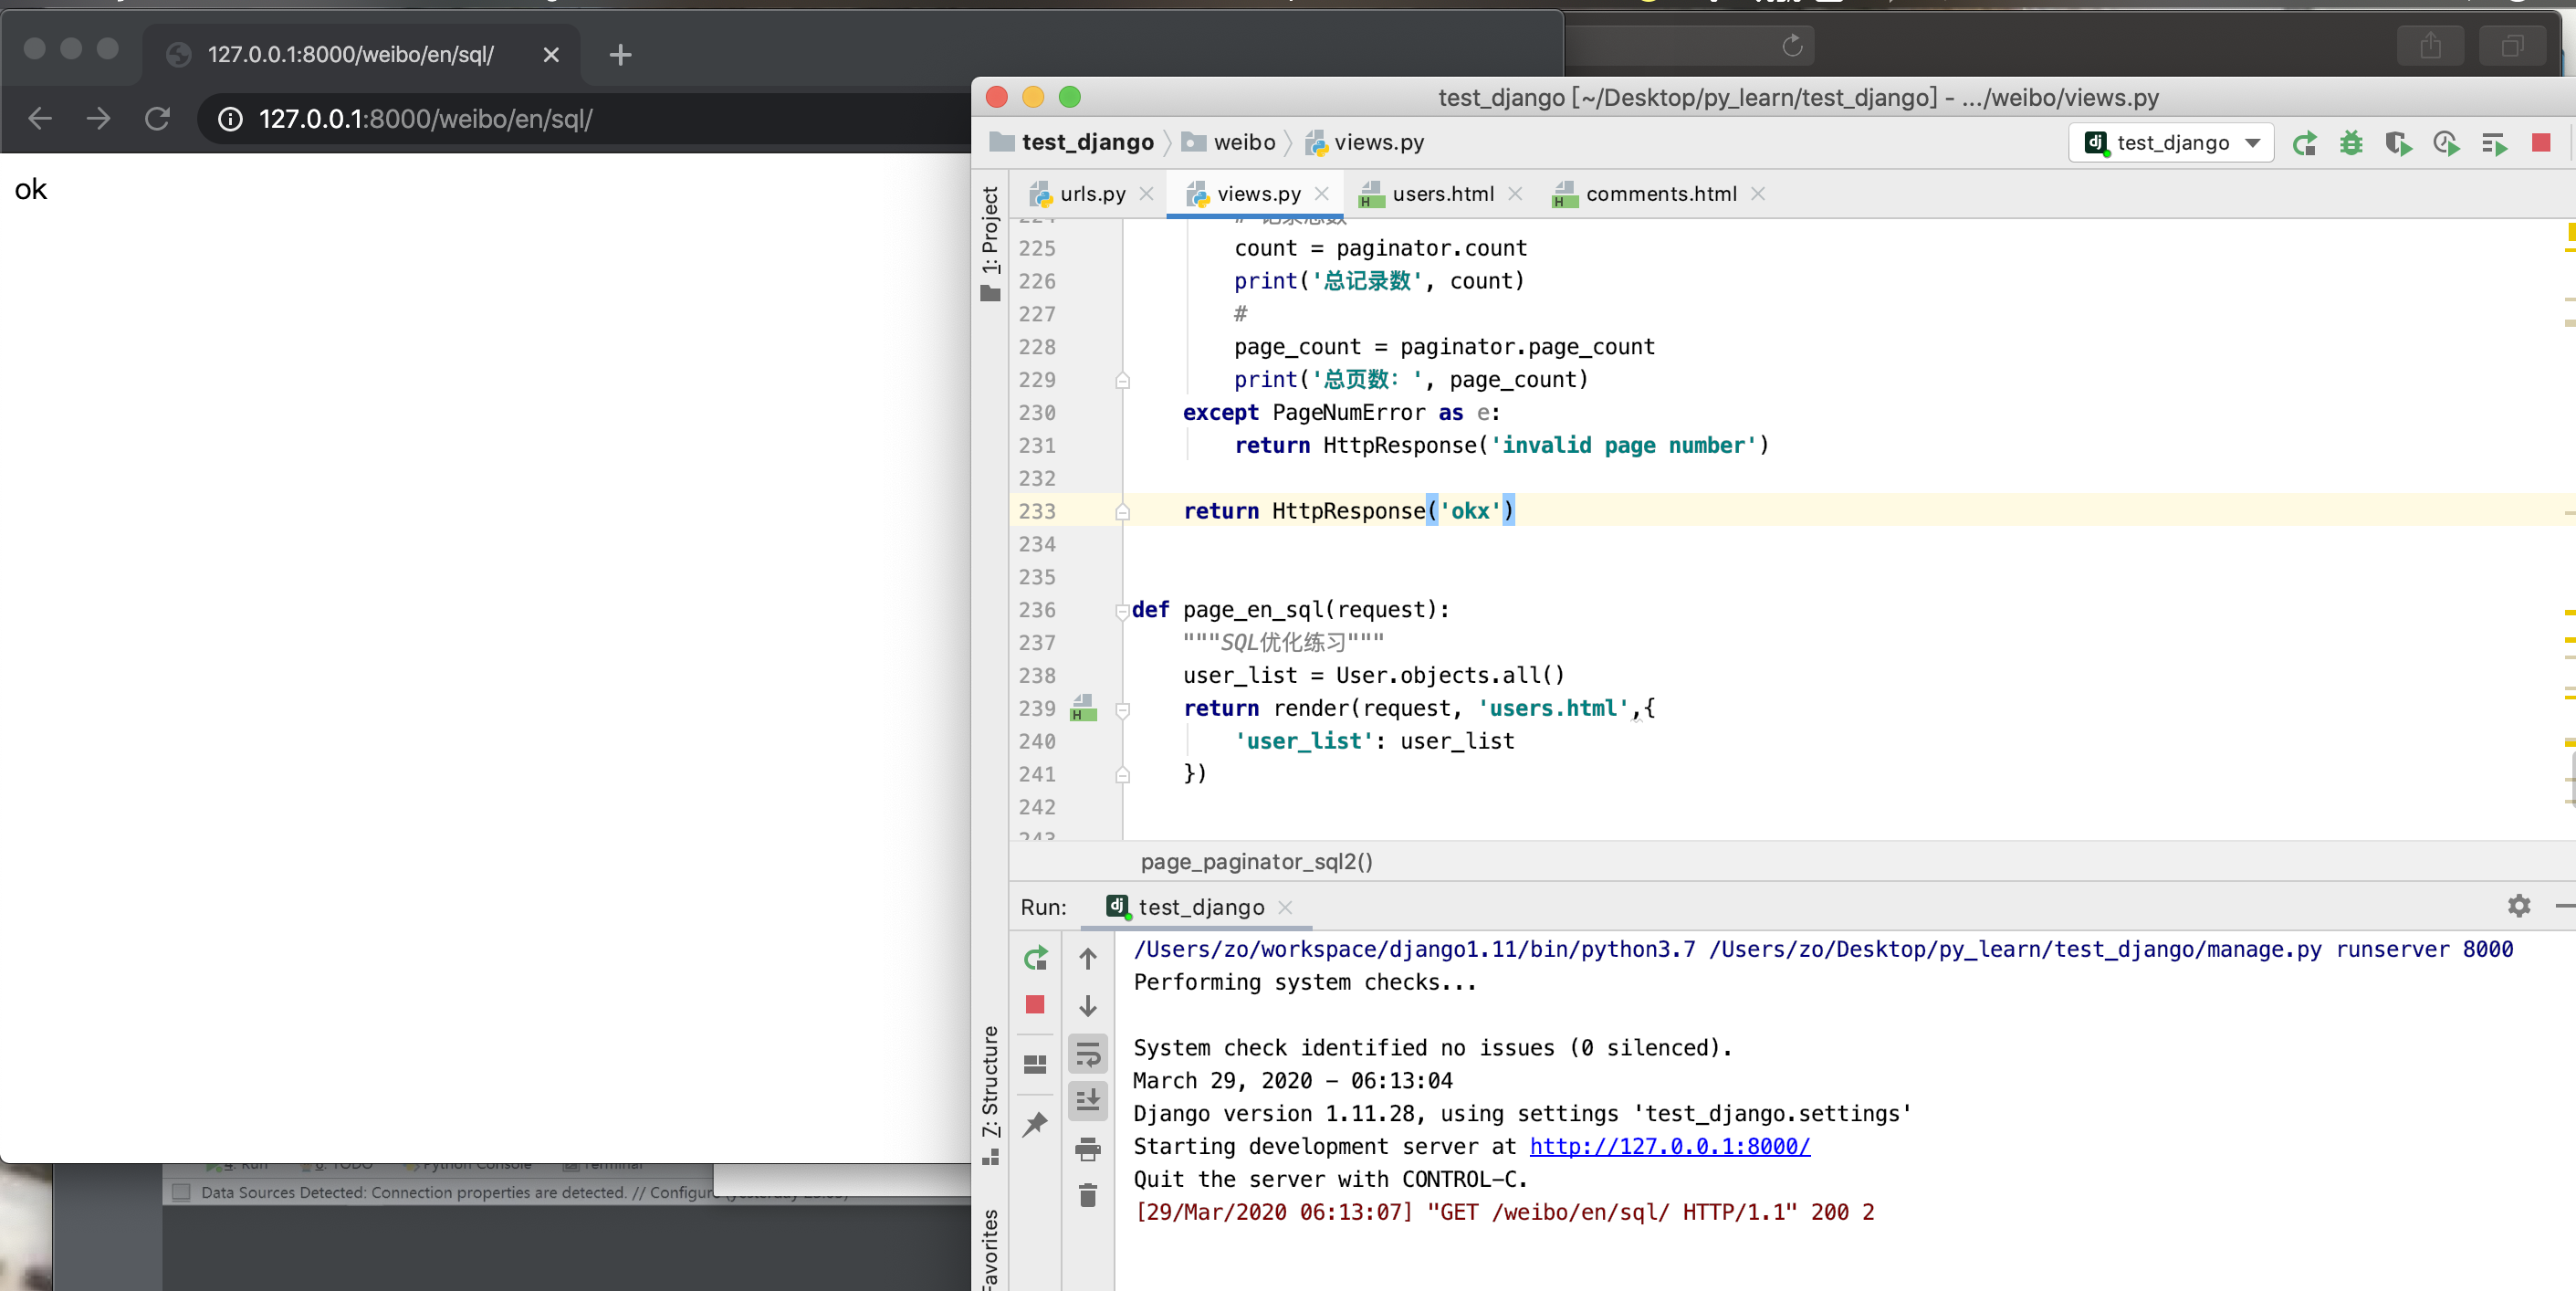
Task: Toggle scroll to end in console
Action: pyautogui.click(x=1088, y=1100)
